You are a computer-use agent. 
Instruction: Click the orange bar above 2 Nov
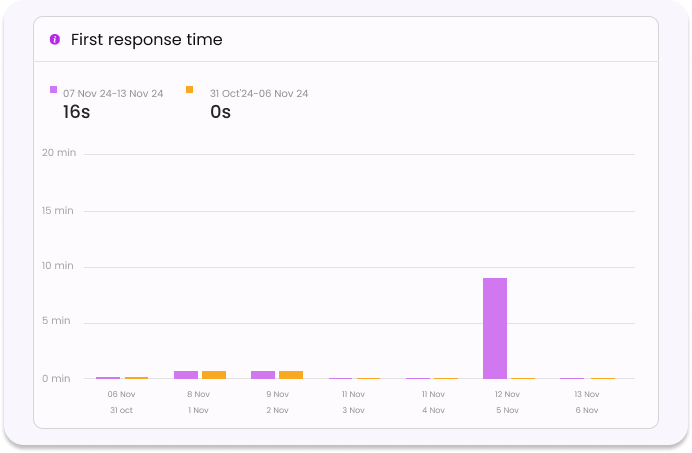291,375
